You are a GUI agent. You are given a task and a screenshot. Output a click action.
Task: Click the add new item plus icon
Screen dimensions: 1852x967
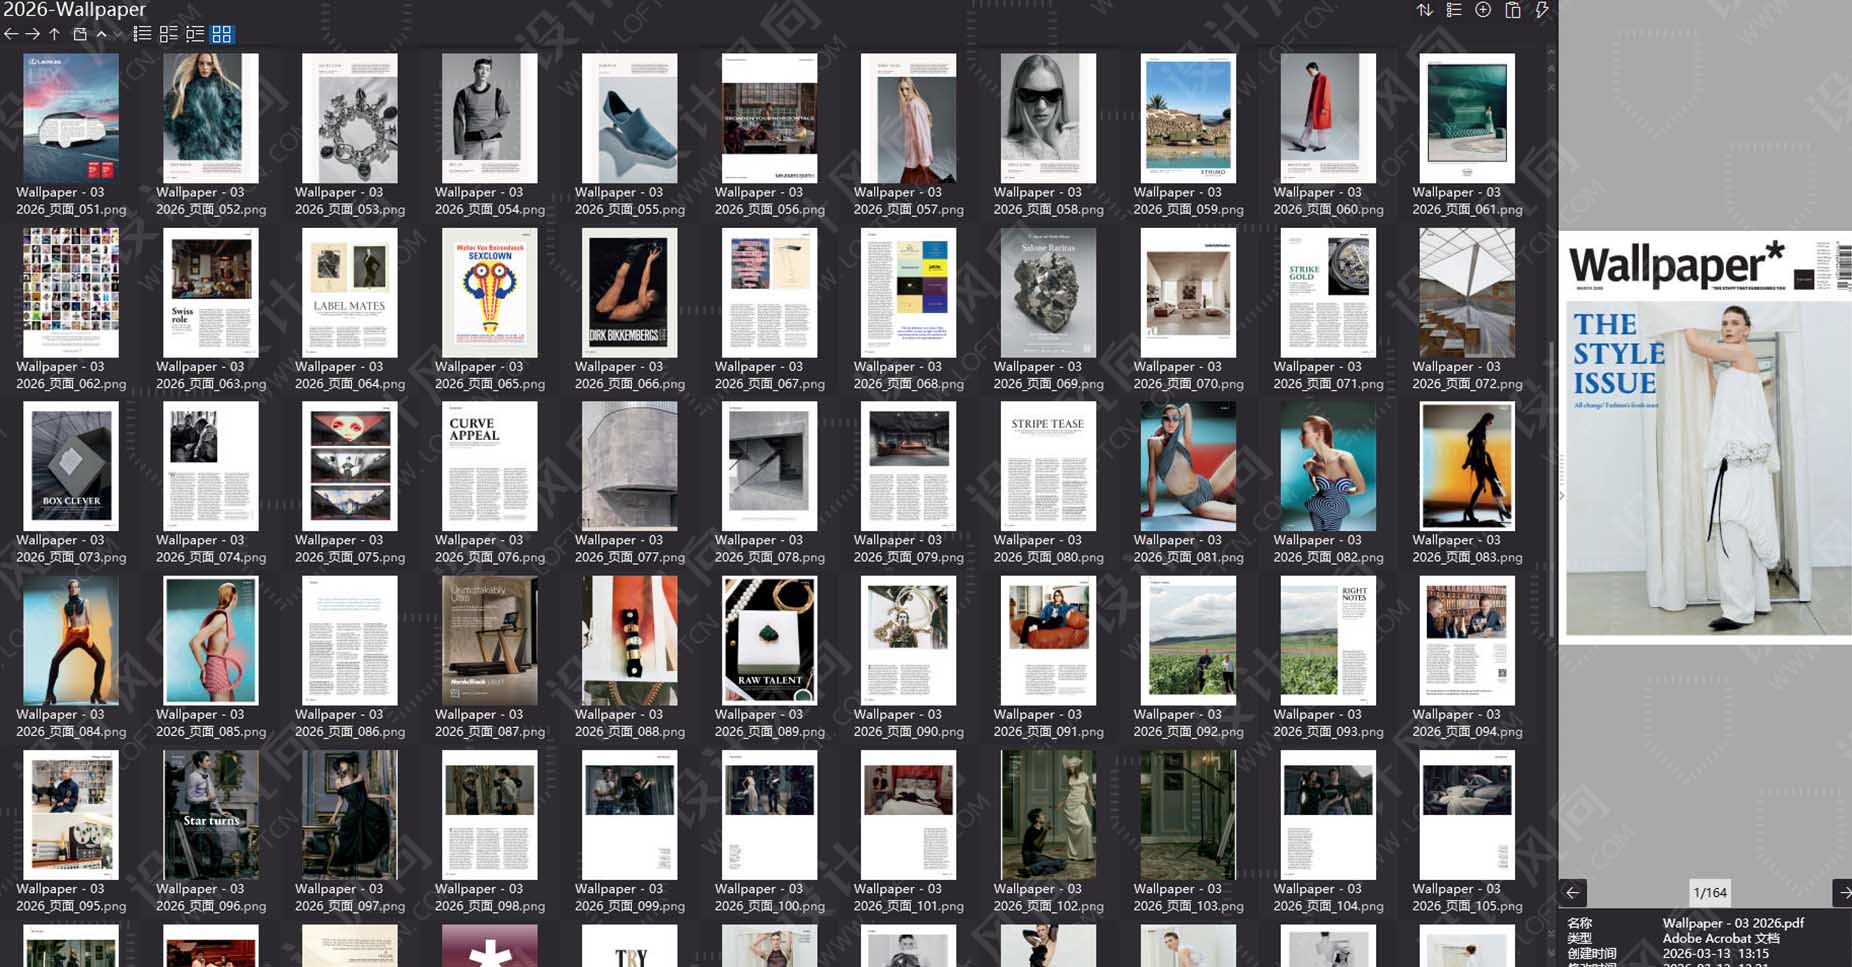(1483, 10)
